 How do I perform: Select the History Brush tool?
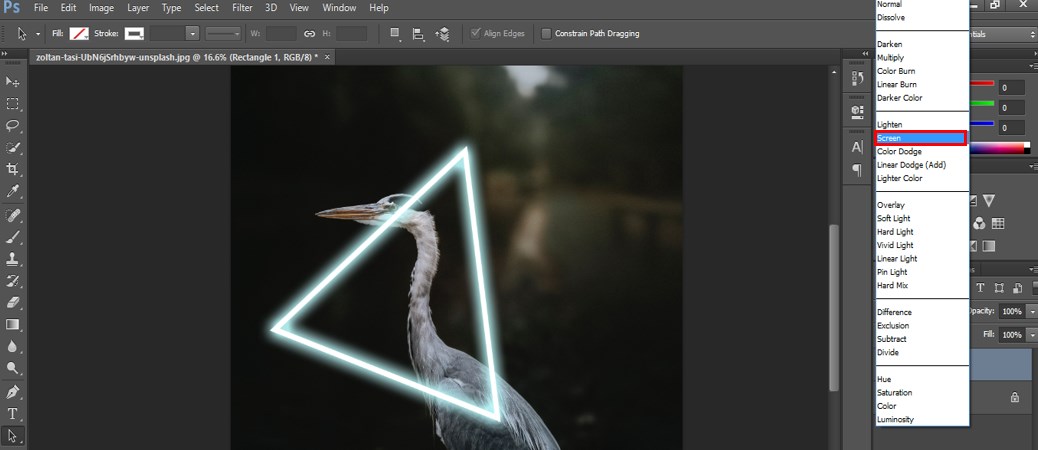12,281
